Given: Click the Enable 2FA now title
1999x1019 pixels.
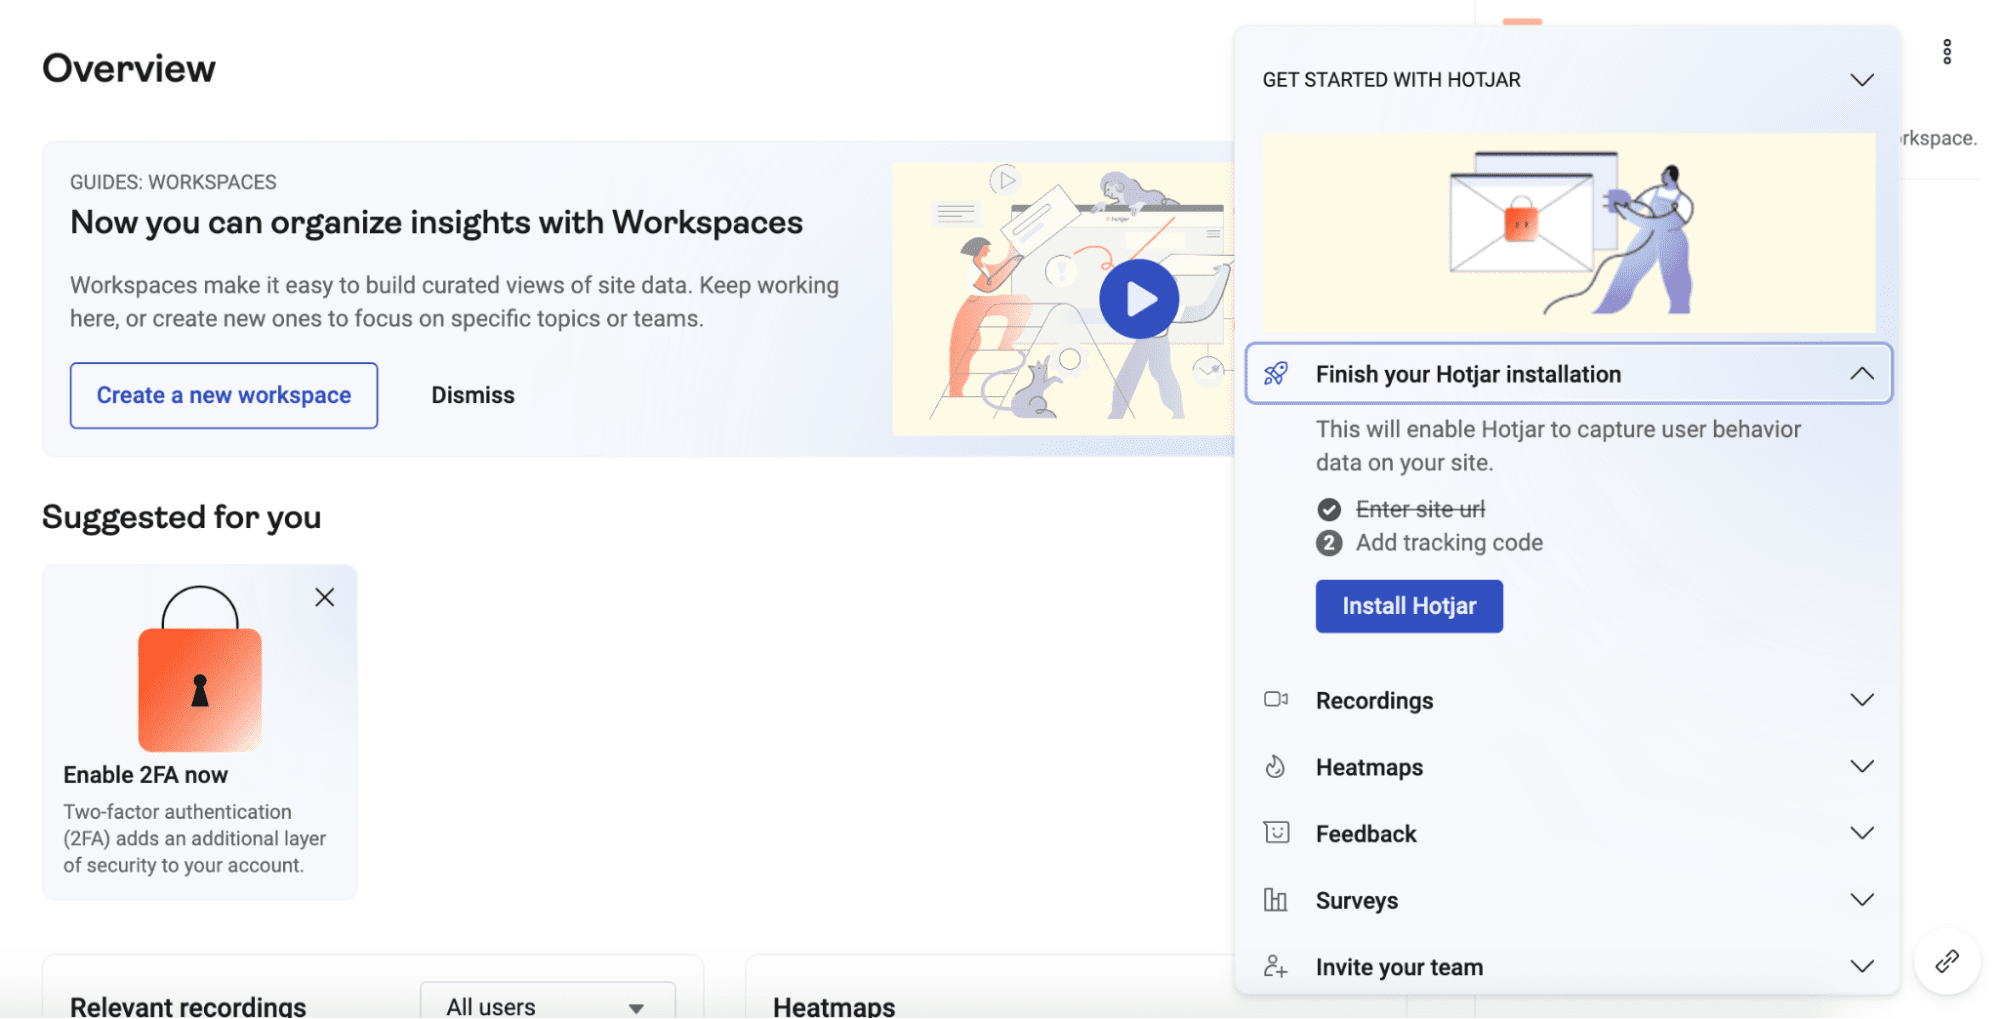Looking at the screenshot, I should [x=145, y=775].
